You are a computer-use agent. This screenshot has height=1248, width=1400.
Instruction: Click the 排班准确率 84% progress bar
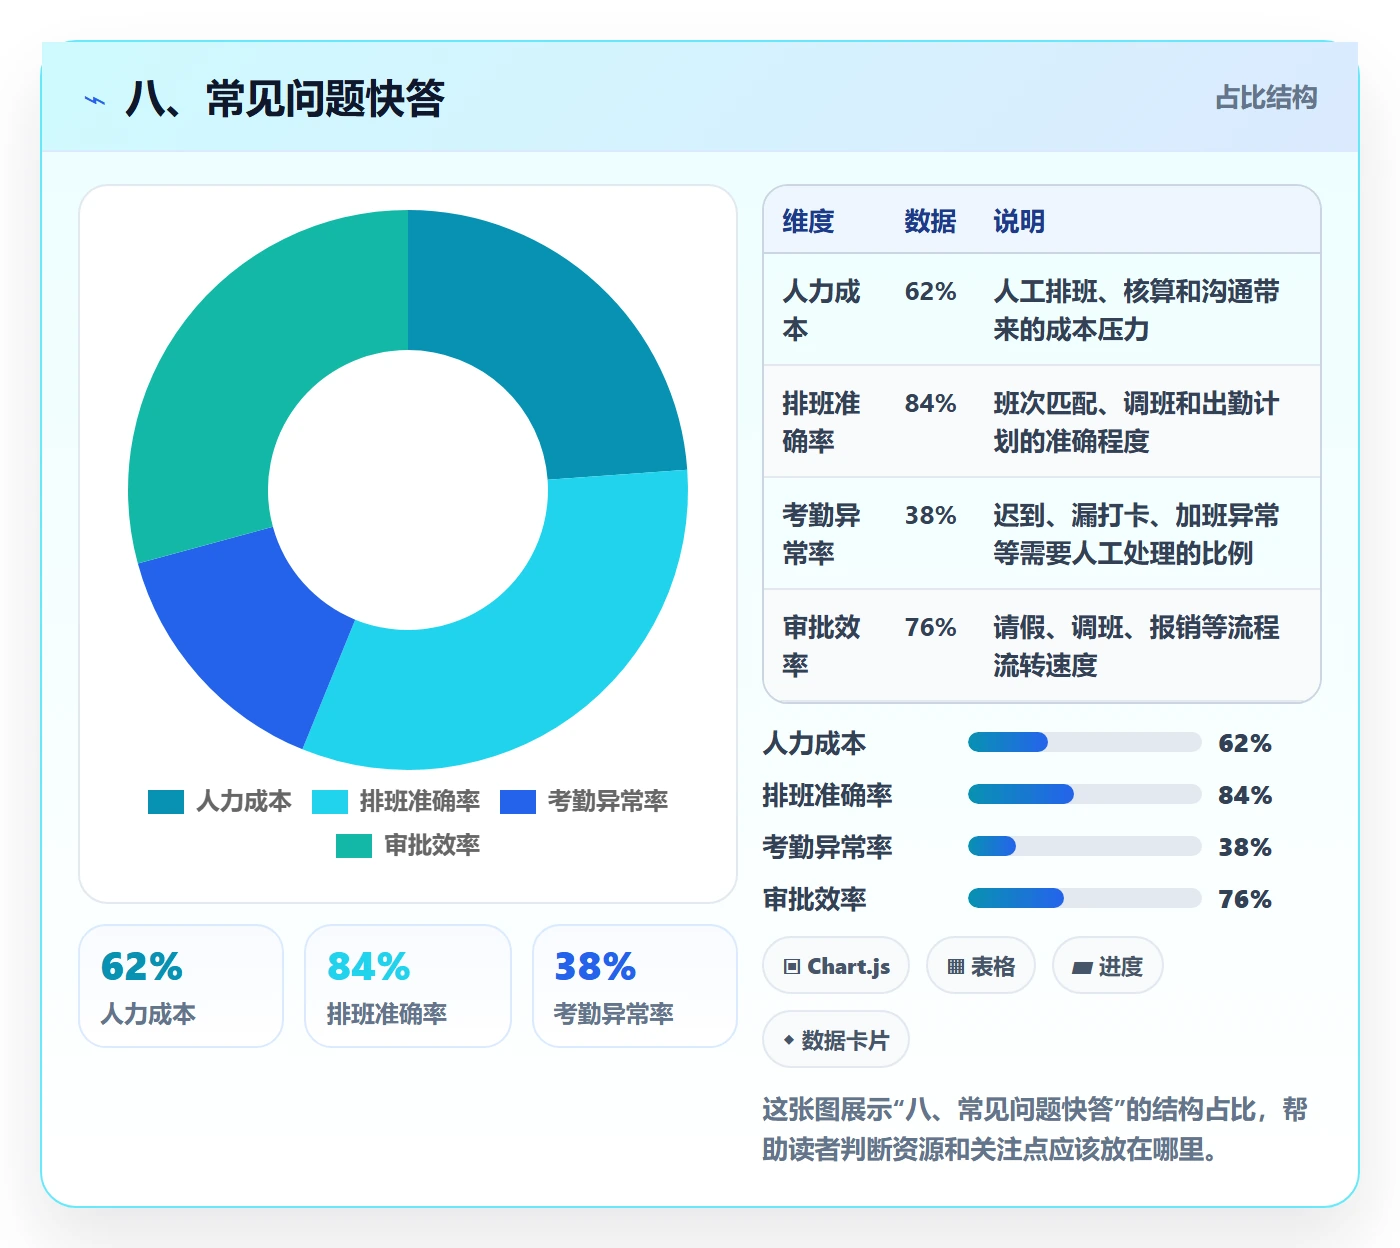point(1084,794)
